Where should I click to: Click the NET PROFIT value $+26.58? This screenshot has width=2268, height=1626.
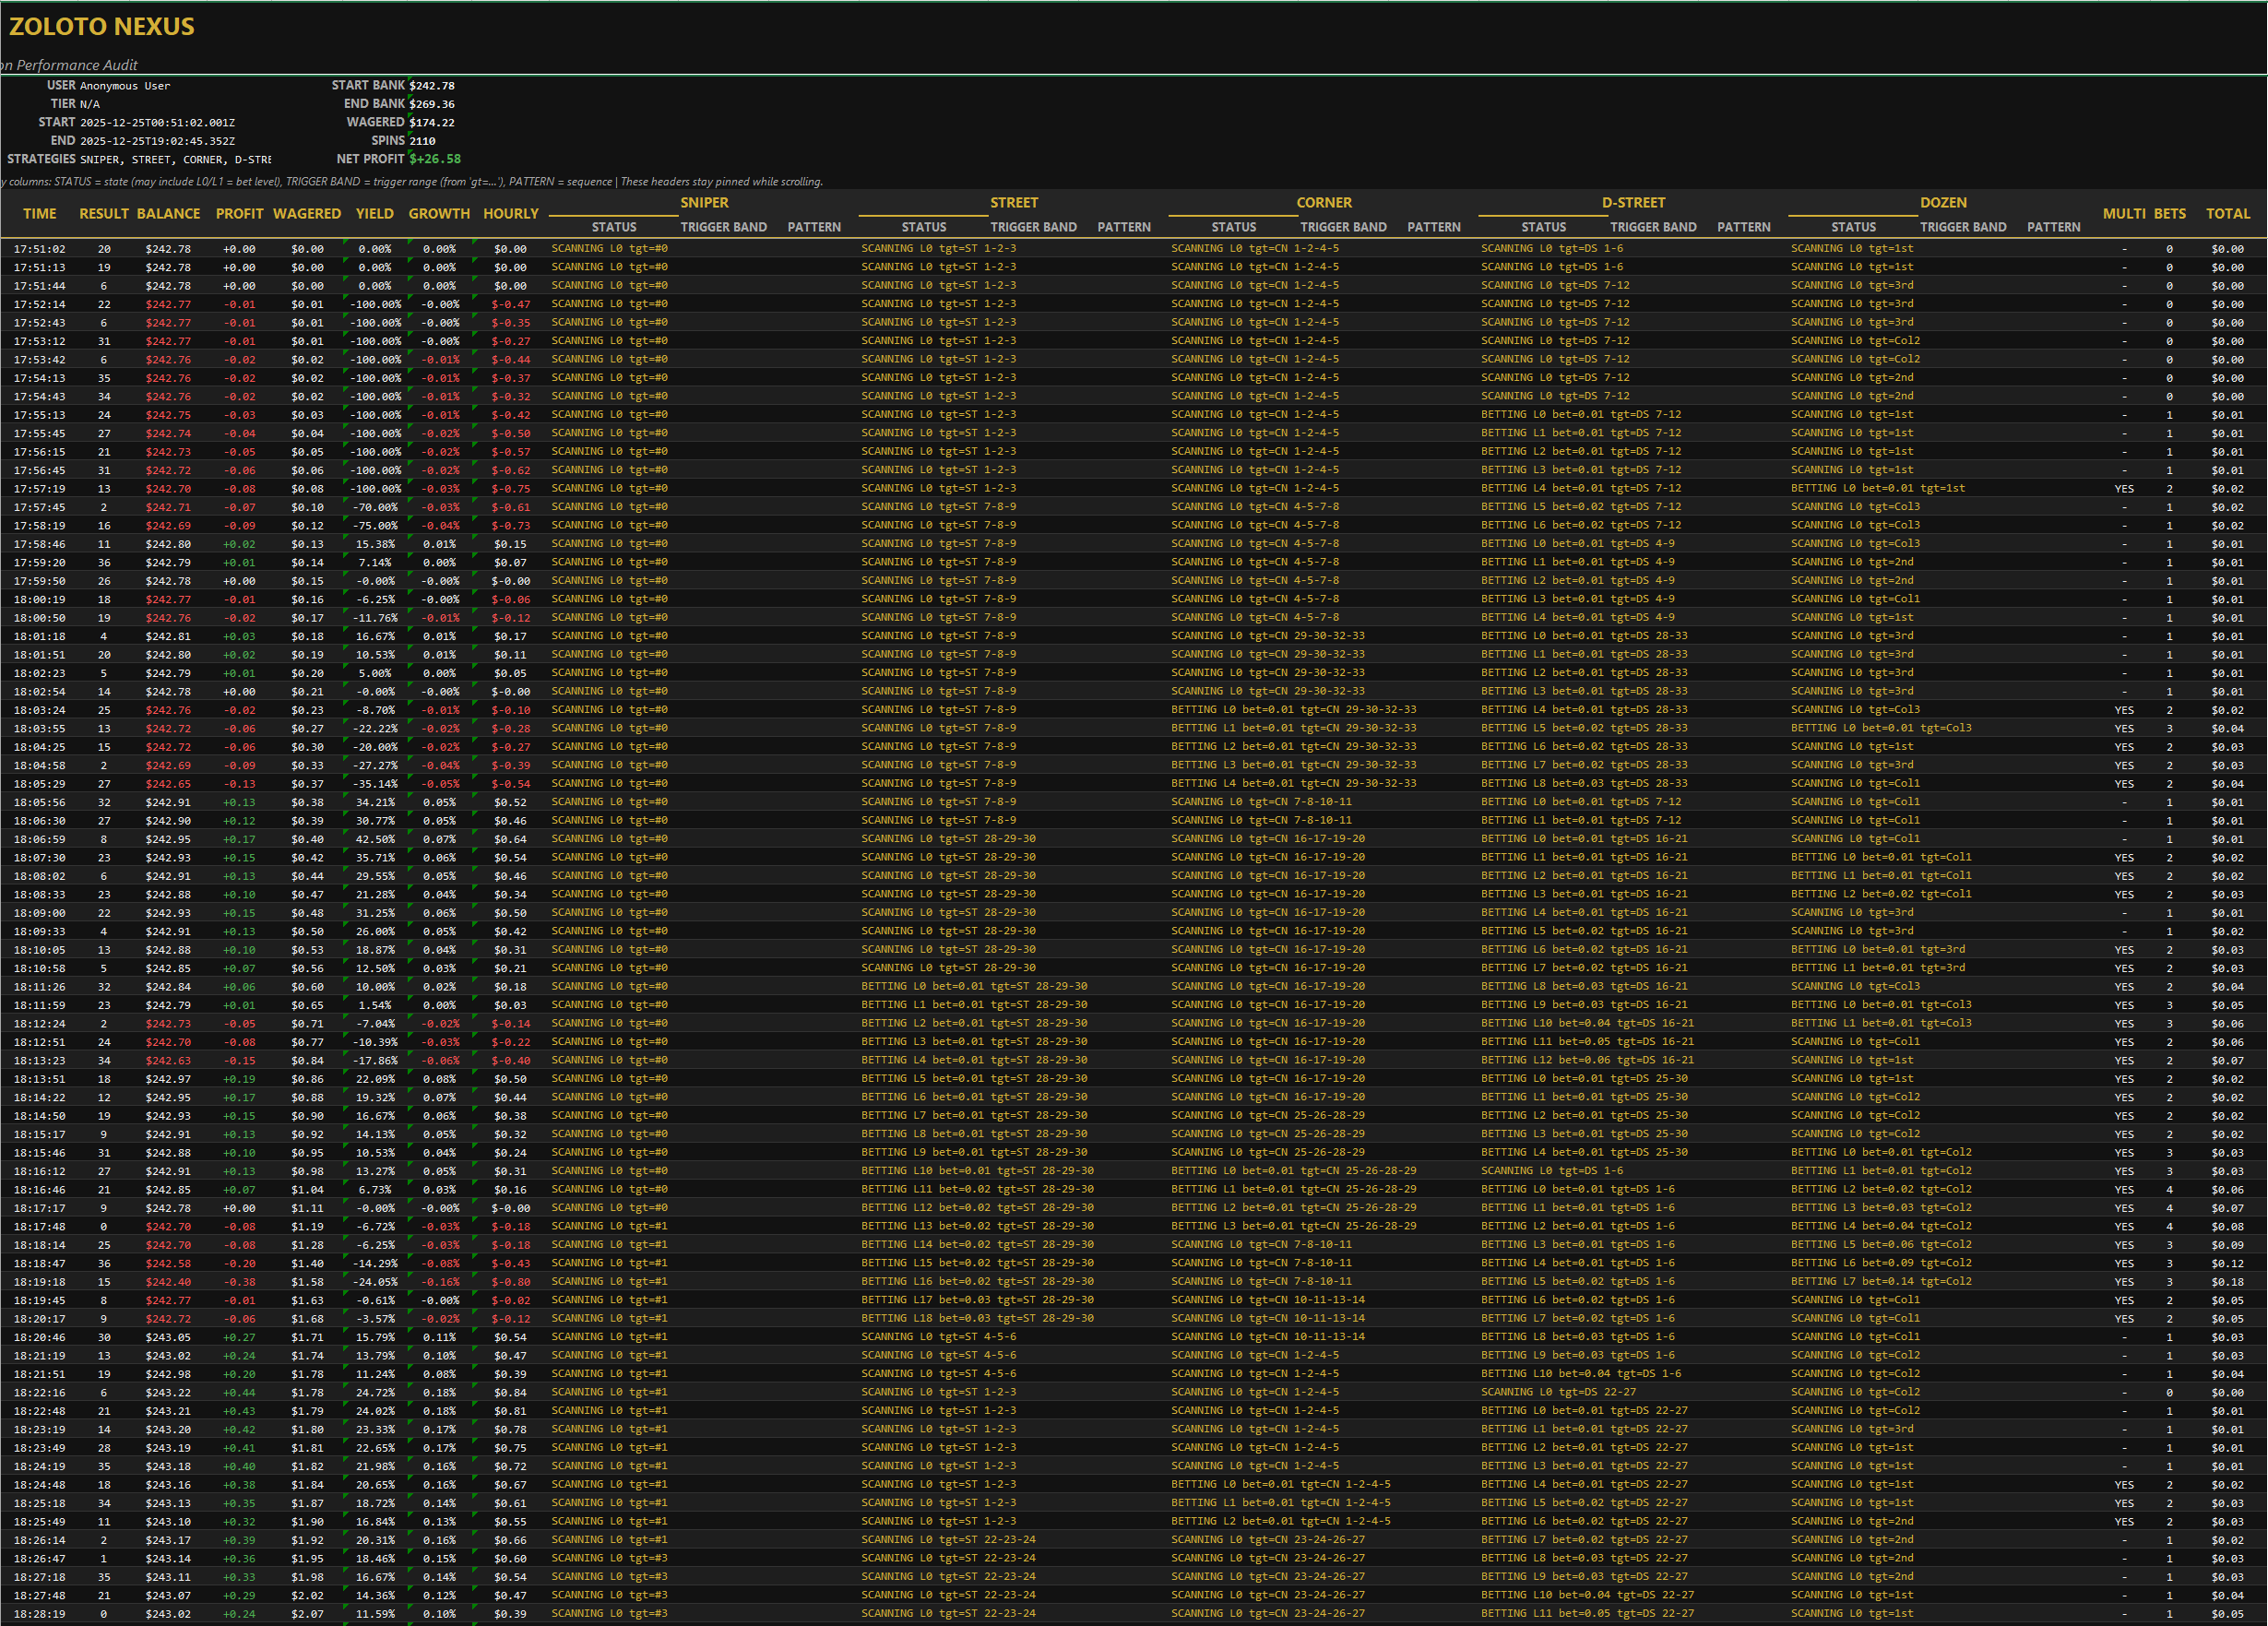tap(437, 158)
